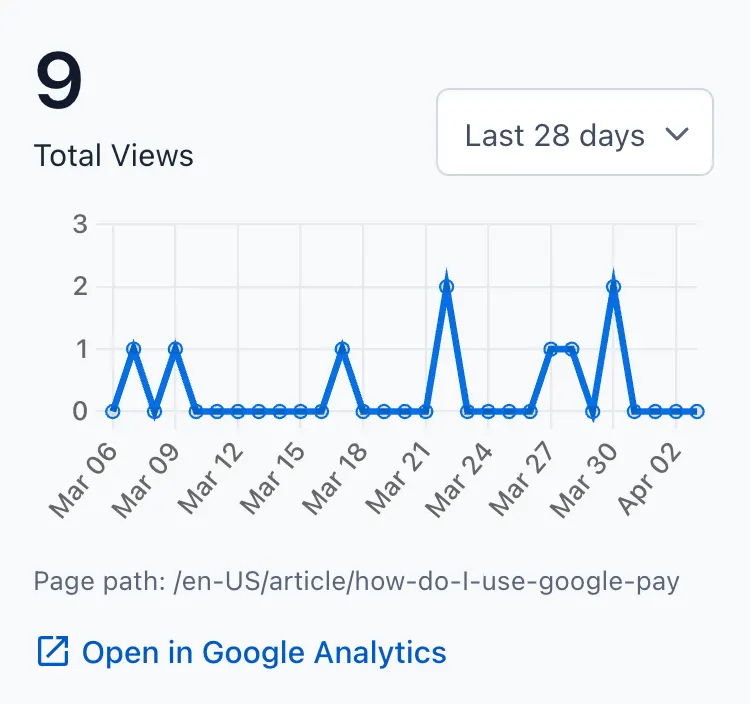This screenshot has width=750, height=704.
Task: Click the 'Mar 18' axis label
Action: click(x=334, y=480)
